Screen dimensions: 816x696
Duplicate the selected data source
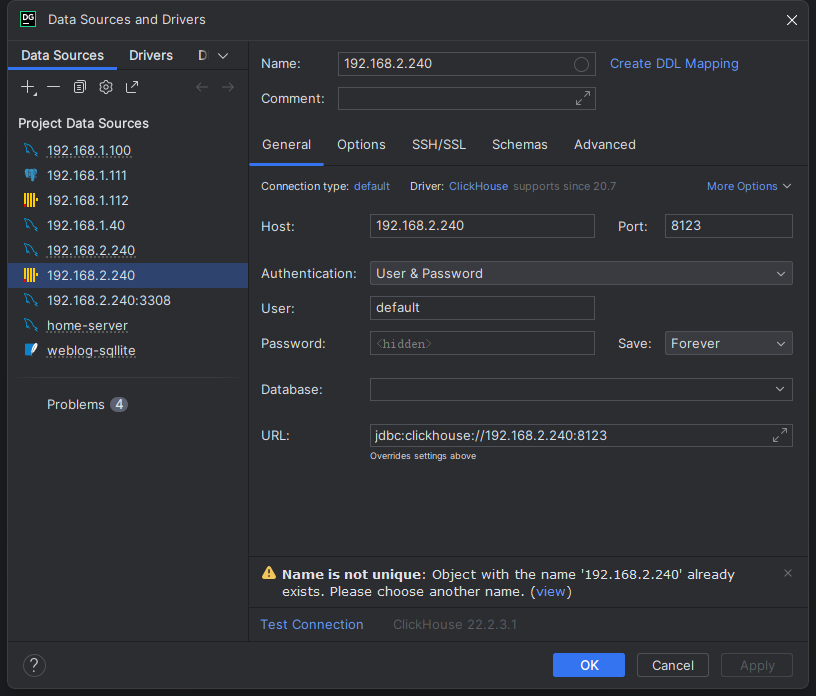[80, 87]
